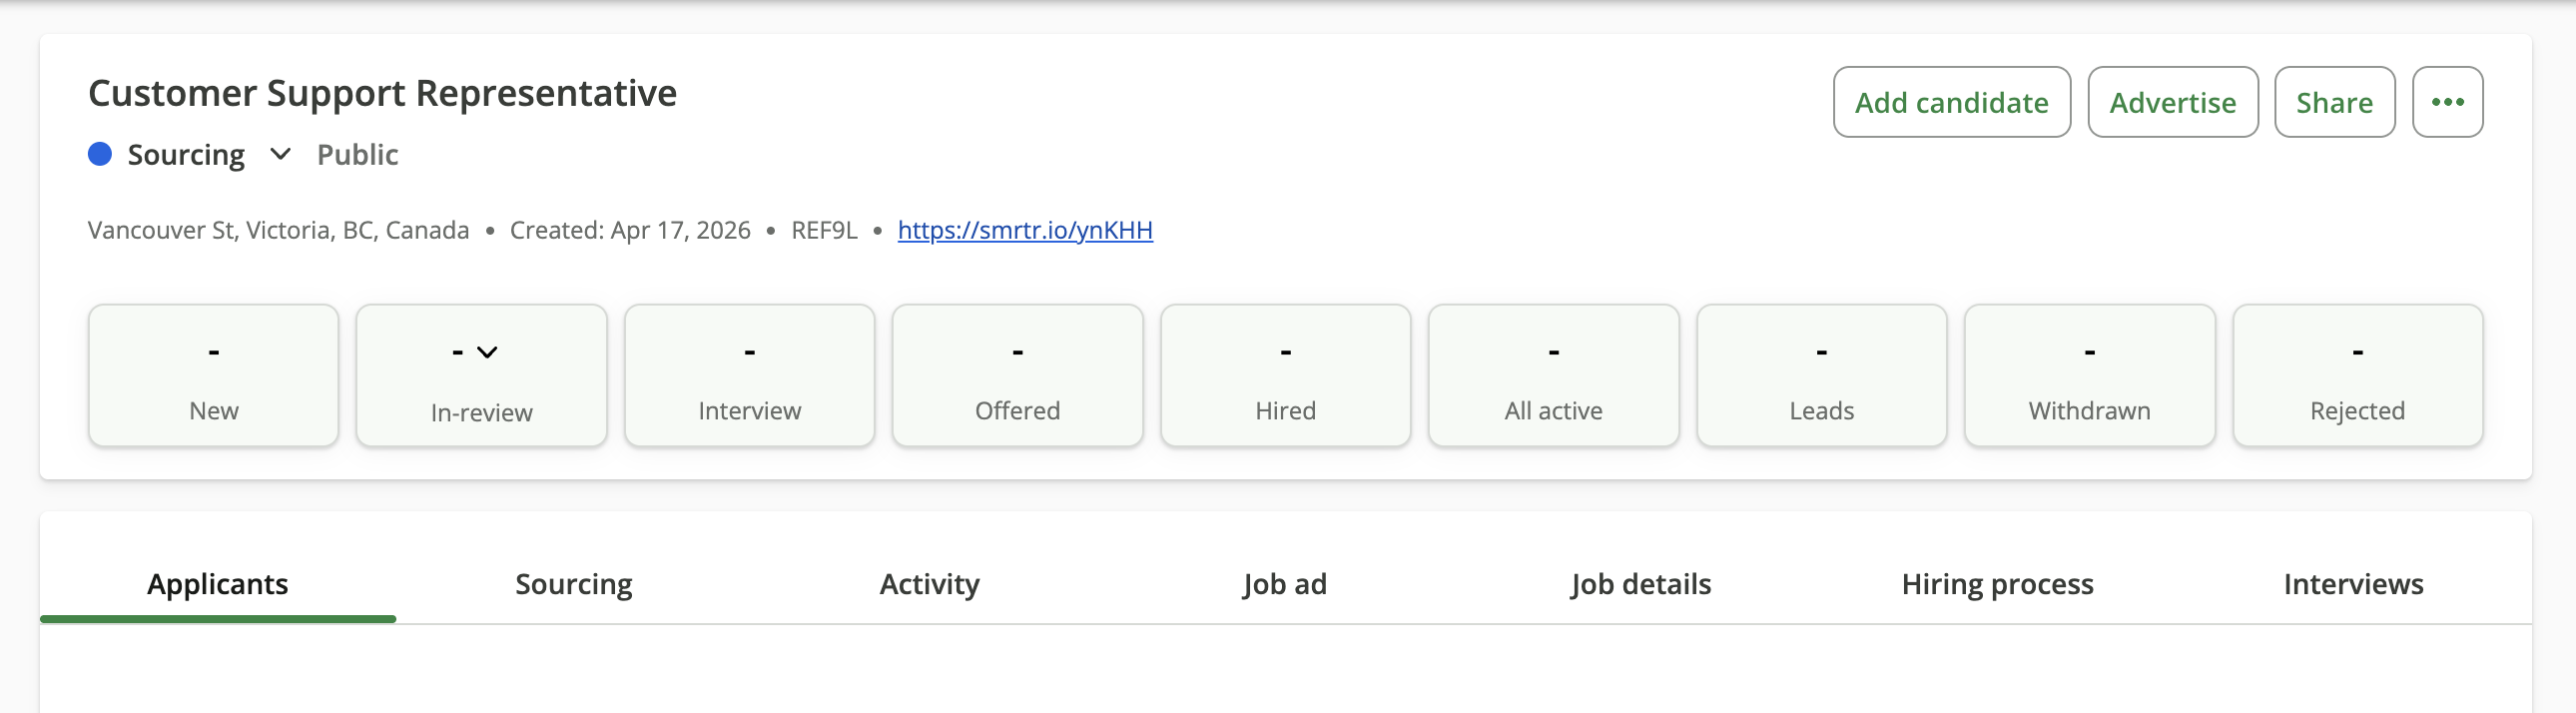Click the Advertise button
This screenshot has height=713, width=2576.
pyautogui.click(x=2172, y=102)
